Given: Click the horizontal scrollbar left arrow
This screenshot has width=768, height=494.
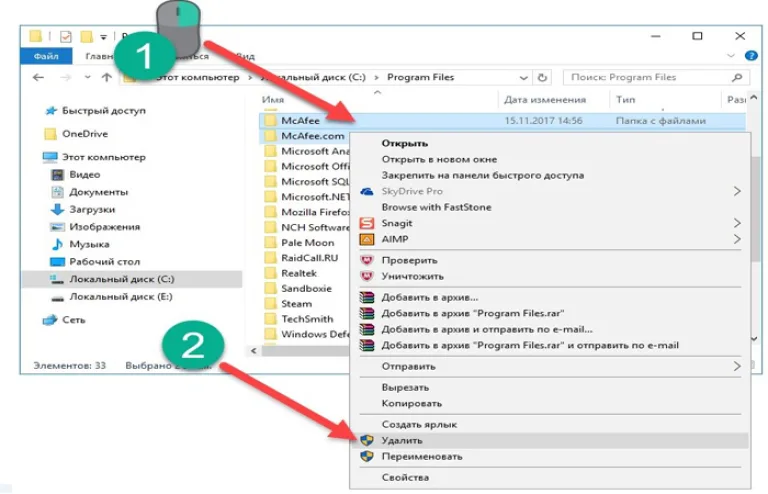Looking at the screenshot, I should pos(254,351).
